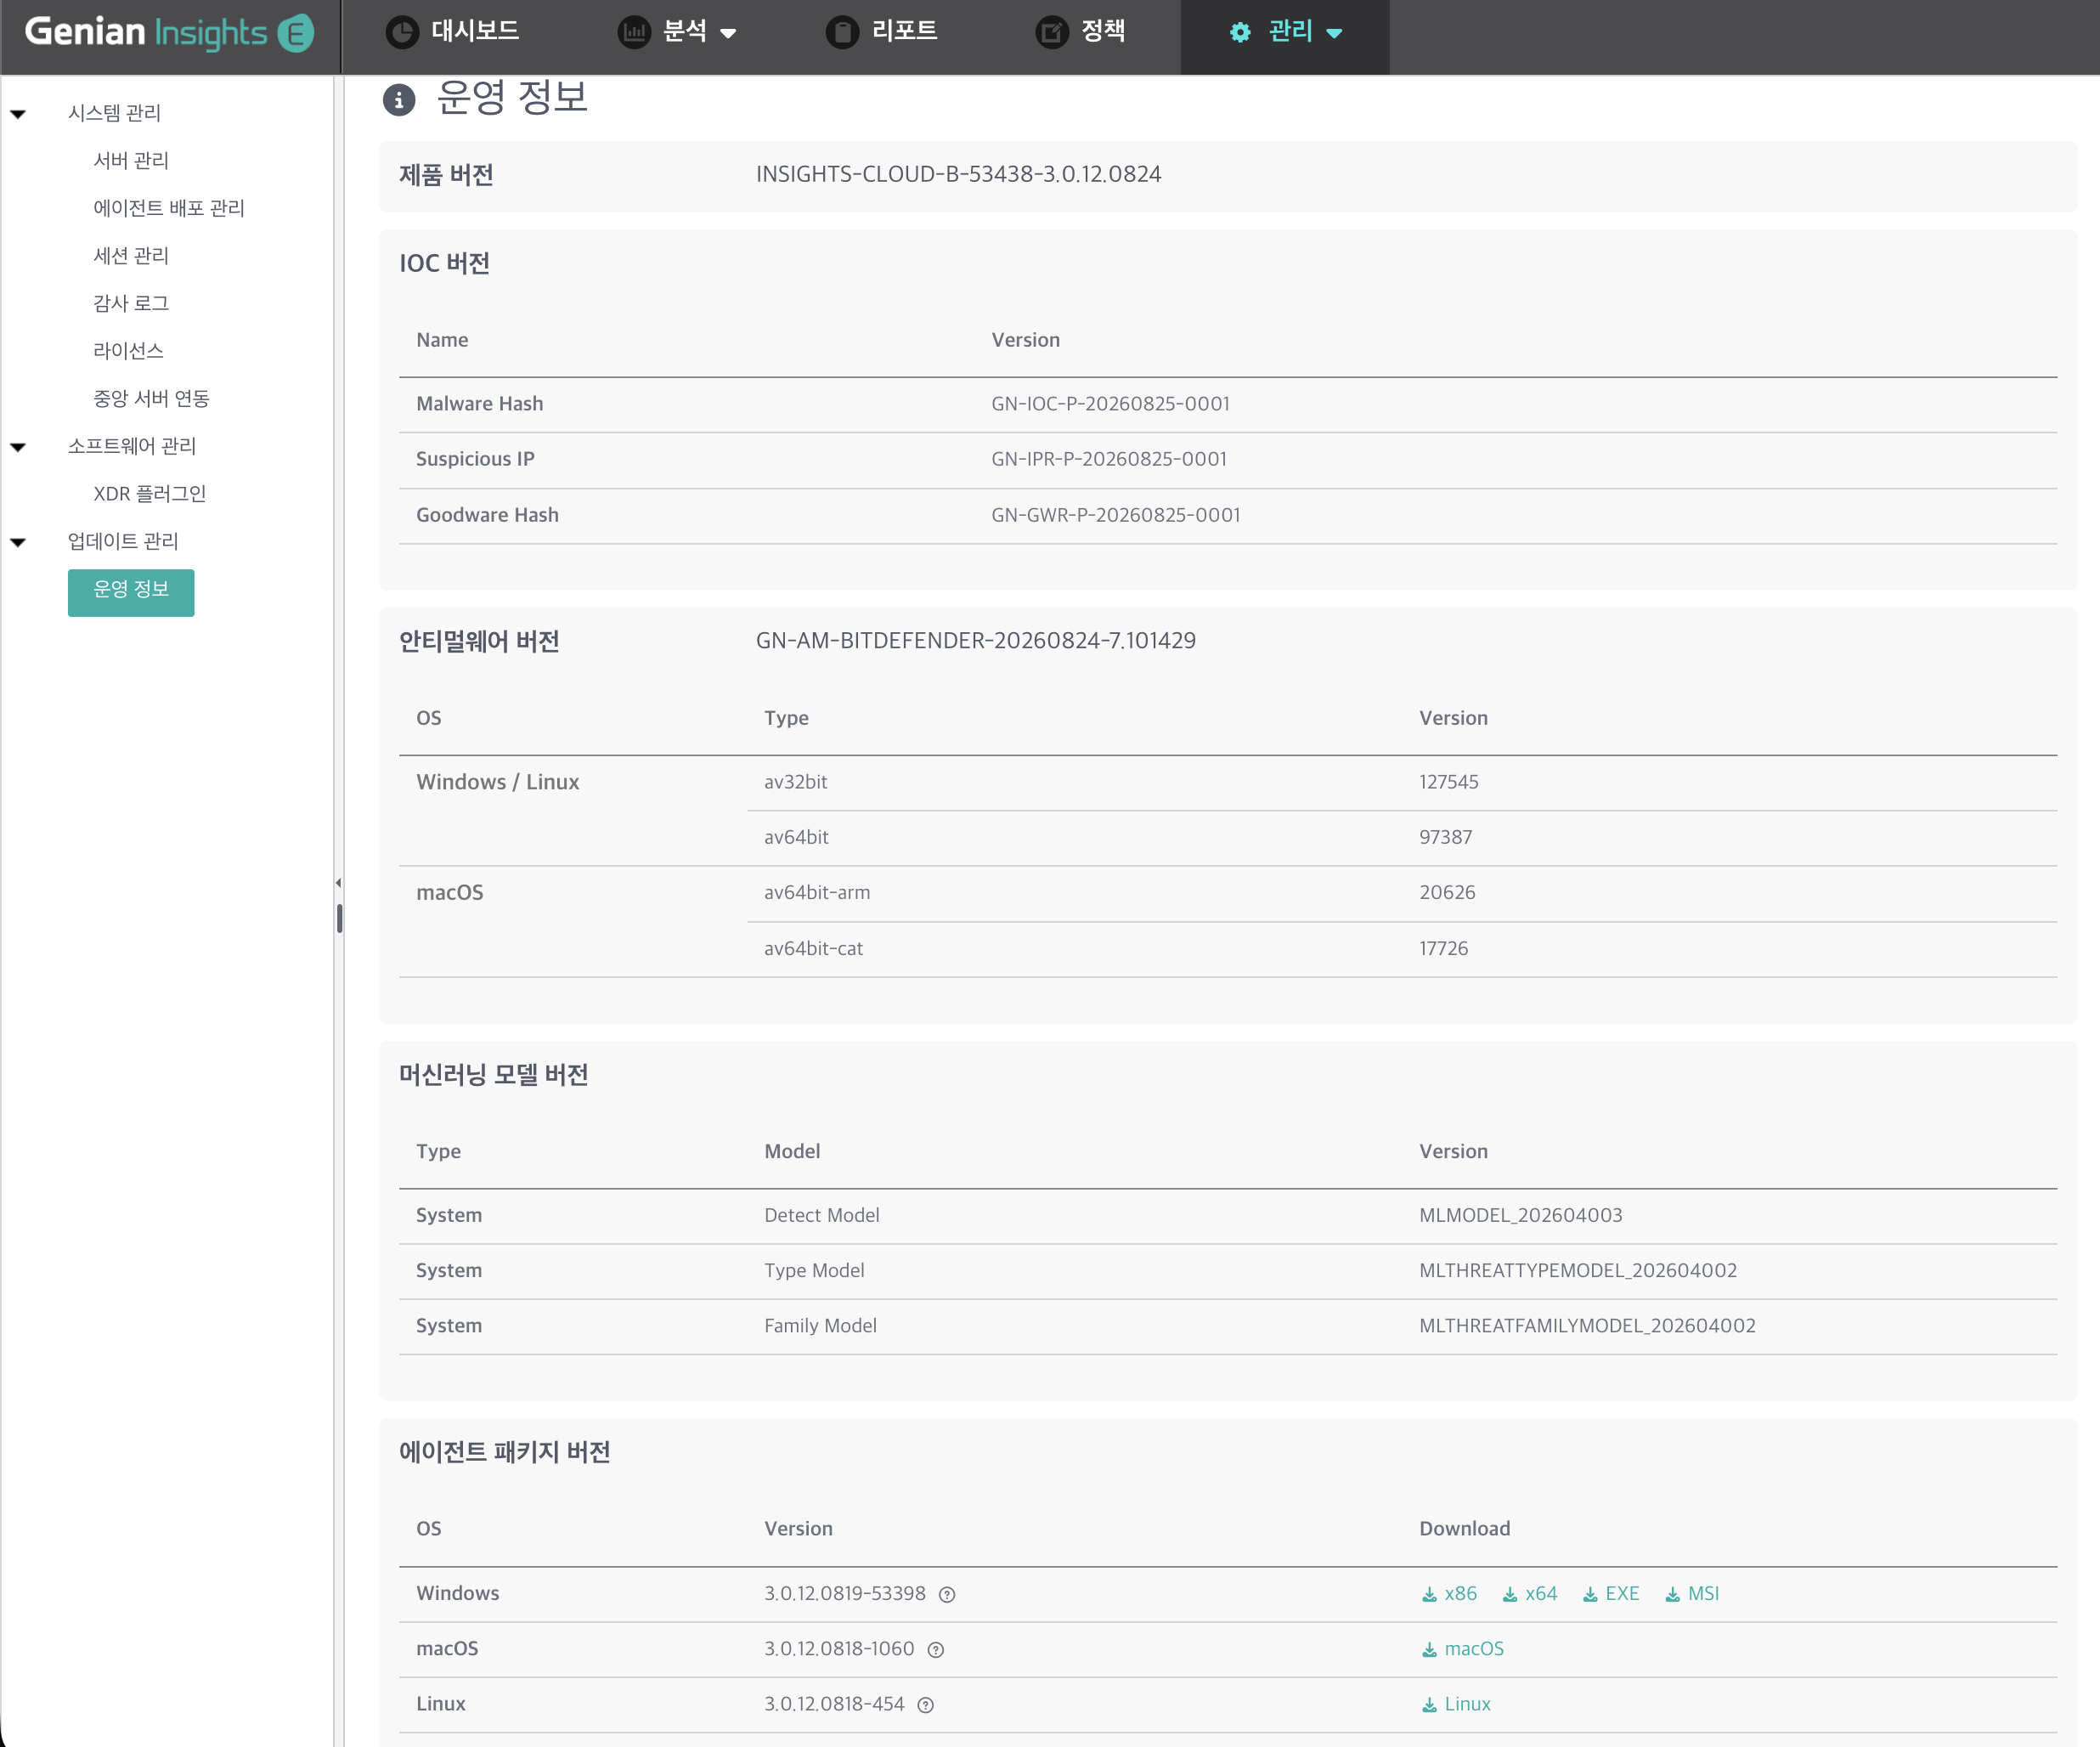Image resolution: width=2100 pixels, height=1747 pixels.
Task: Click the Suspicious IP row name
Action: click(475, 459)
